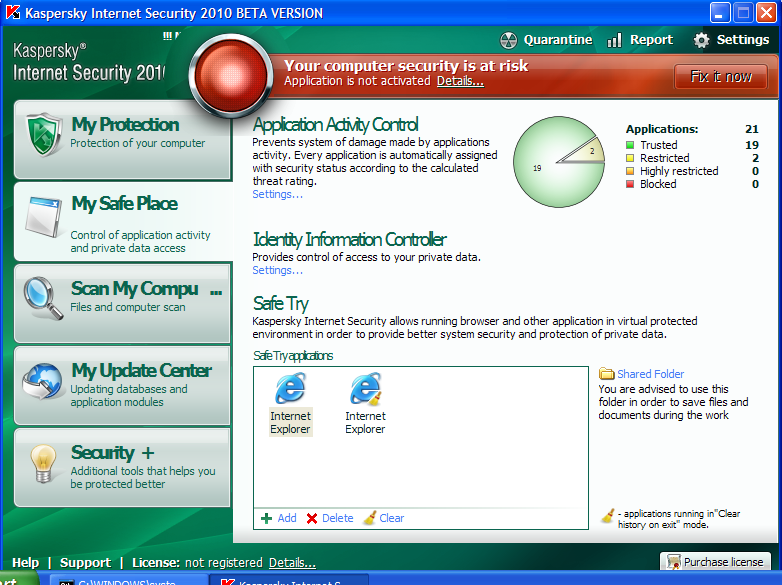The height and width of the screenshot is (585, 782).
Task: Add a Safe Try application
Action: tap(279, 518)
